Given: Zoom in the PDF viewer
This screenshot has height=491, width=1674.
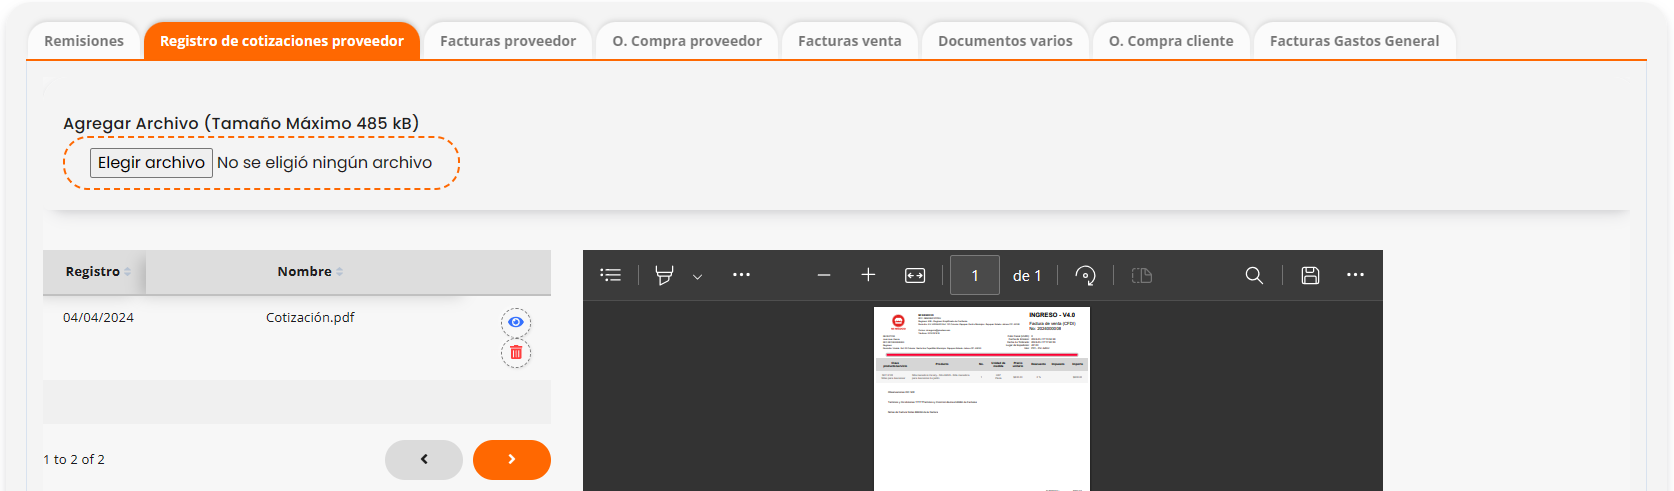Looking at the screenshot, I should (868, 275).
